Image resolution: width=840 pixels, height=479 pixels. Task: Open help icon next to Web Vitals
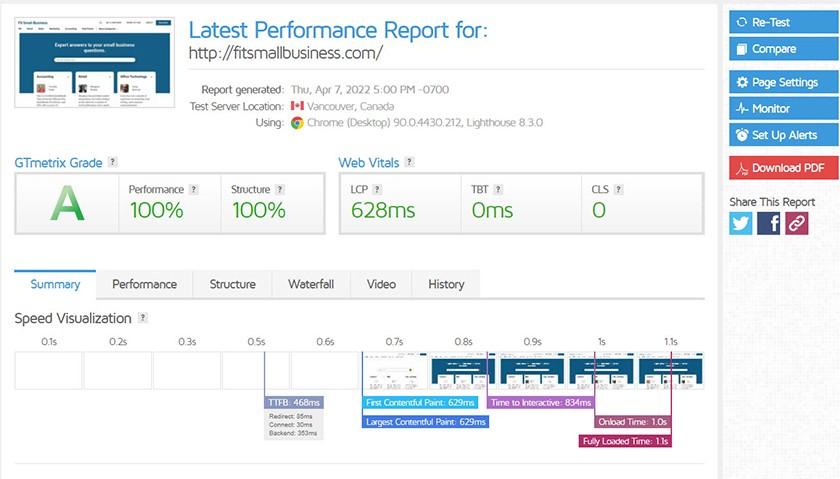coord(409,162)
